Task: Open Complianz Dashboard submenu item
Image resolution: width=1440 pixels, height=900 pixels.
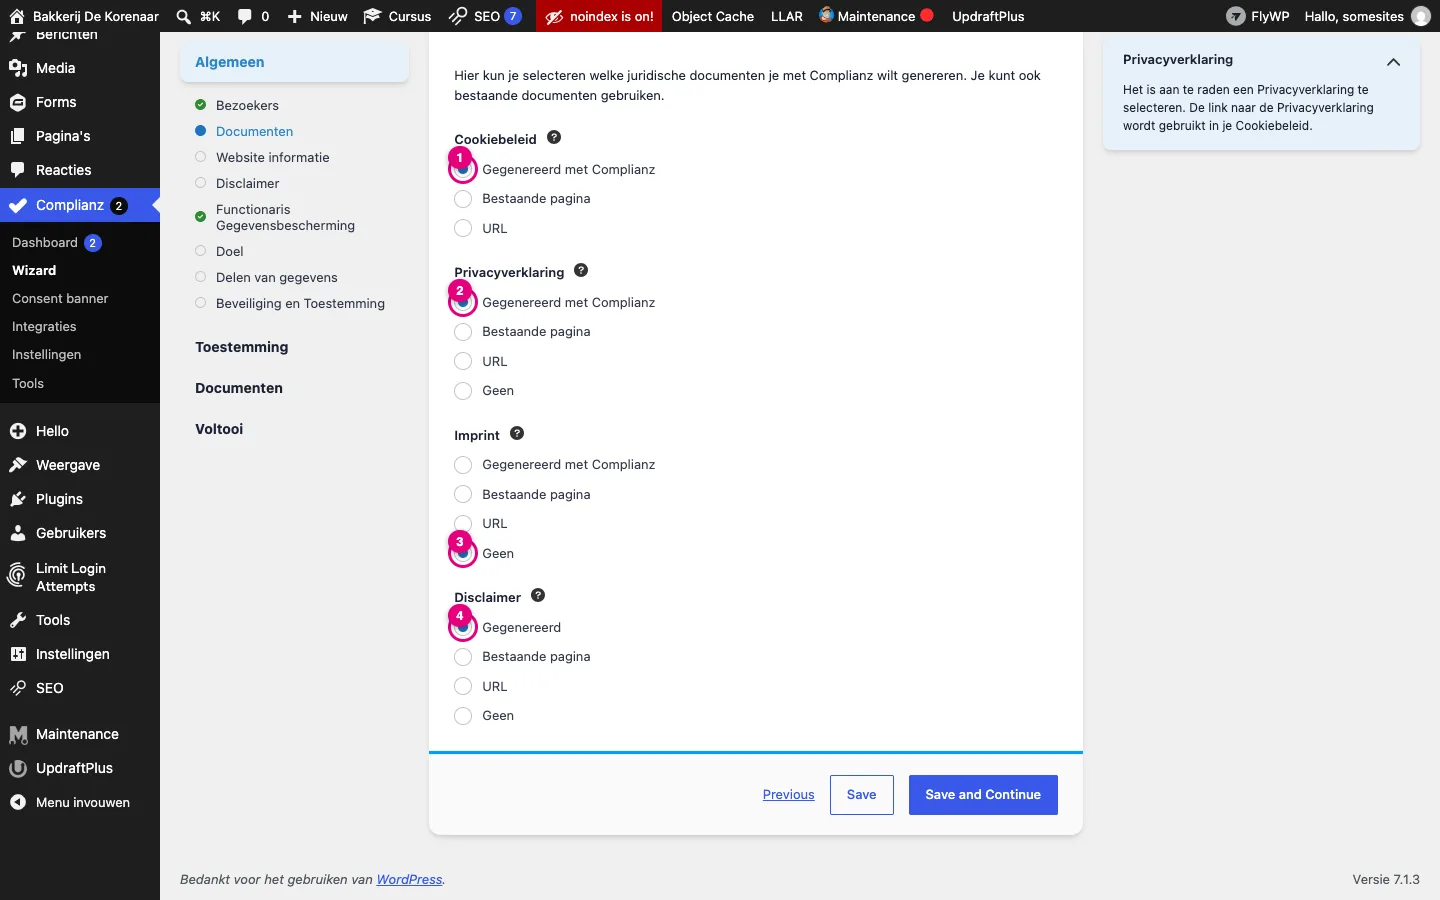Action: [56, 243]
